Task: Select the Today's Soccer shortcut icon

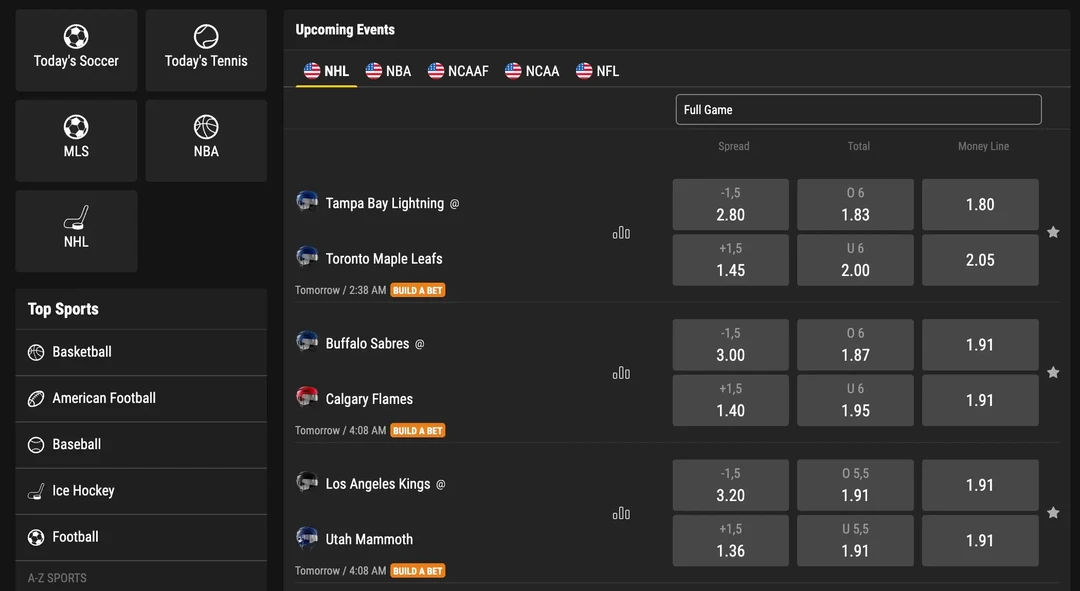Action: [x=76, y=38]
